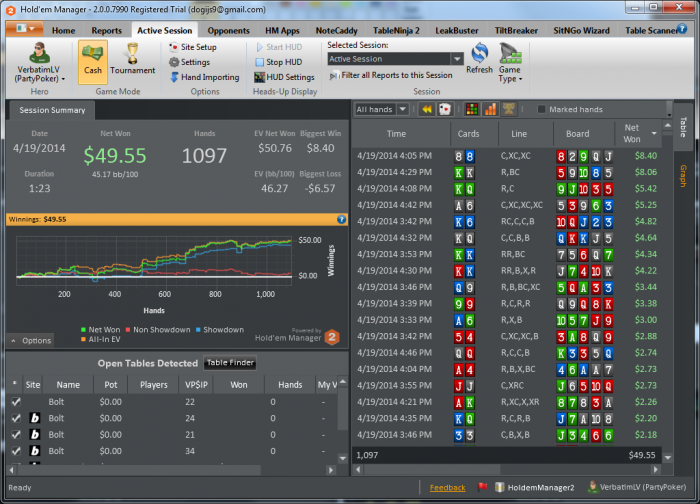Open the Game Type menu
The image size is (700, 504).
coord(510,62)
